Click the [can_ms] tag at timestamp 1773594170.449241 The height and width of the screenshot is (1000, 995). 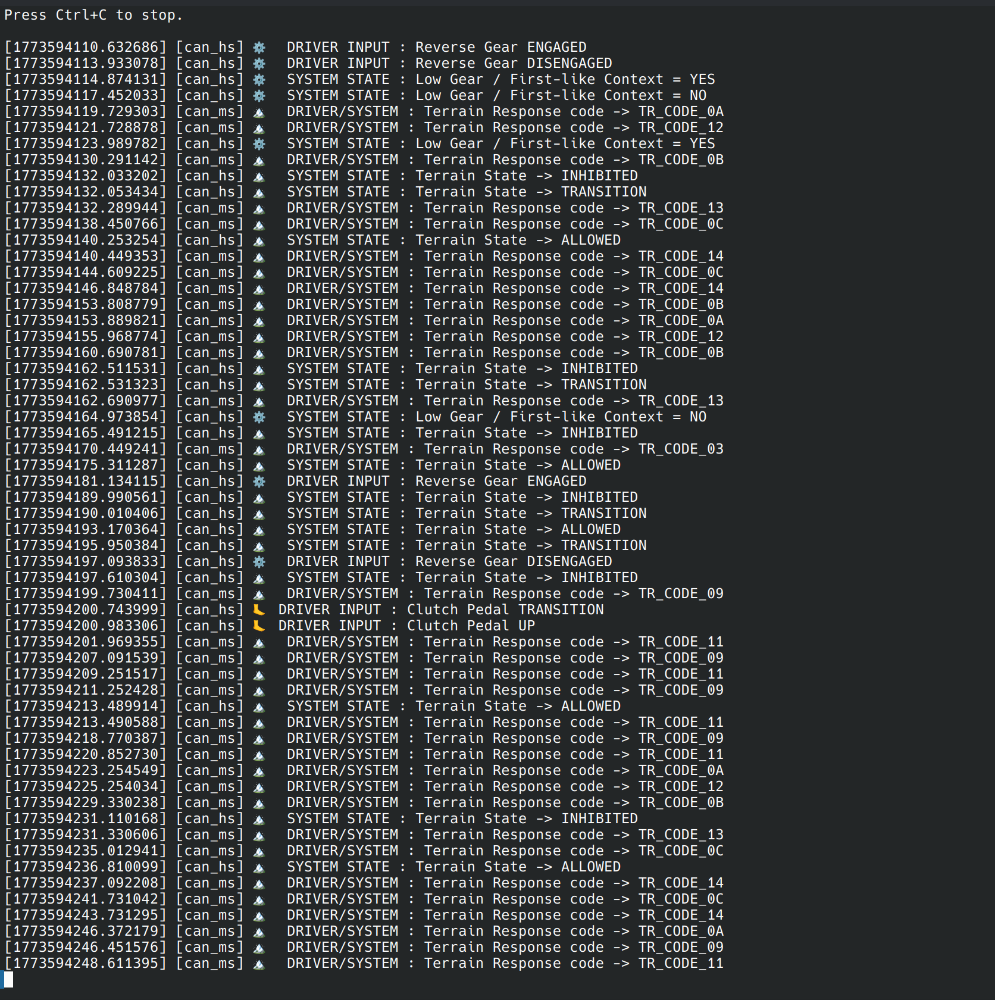pyautogui.click(x=209, y=449)
